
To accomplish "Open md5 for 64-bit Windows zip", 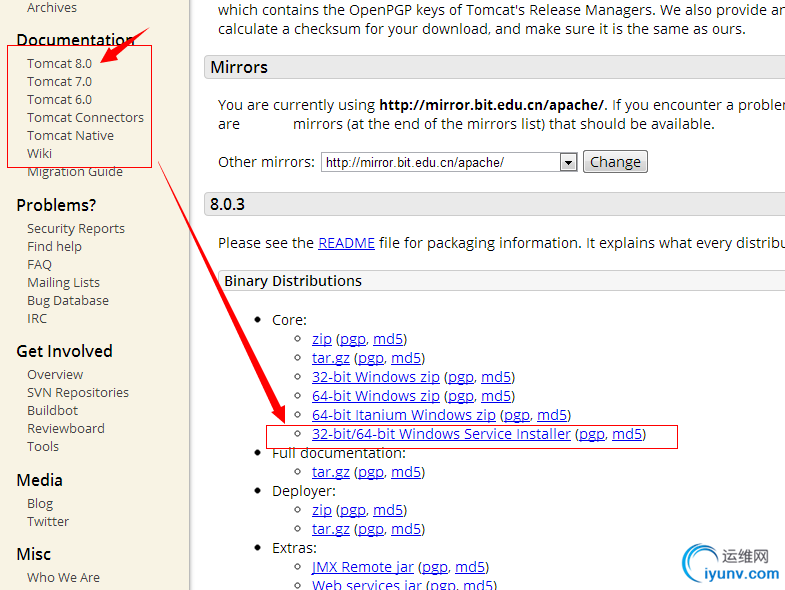I will point(496,396).
